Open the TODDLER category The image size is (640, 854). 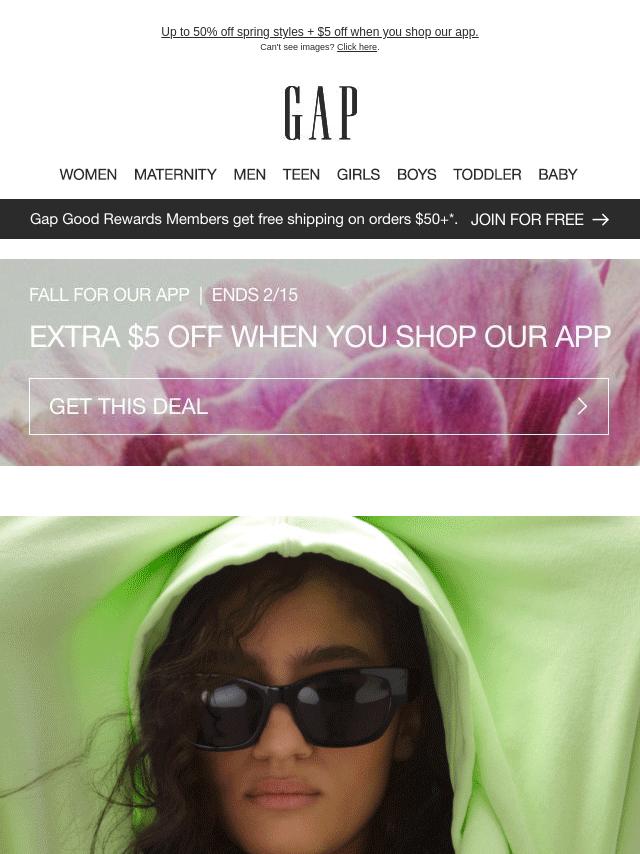(x=487, y=174)
